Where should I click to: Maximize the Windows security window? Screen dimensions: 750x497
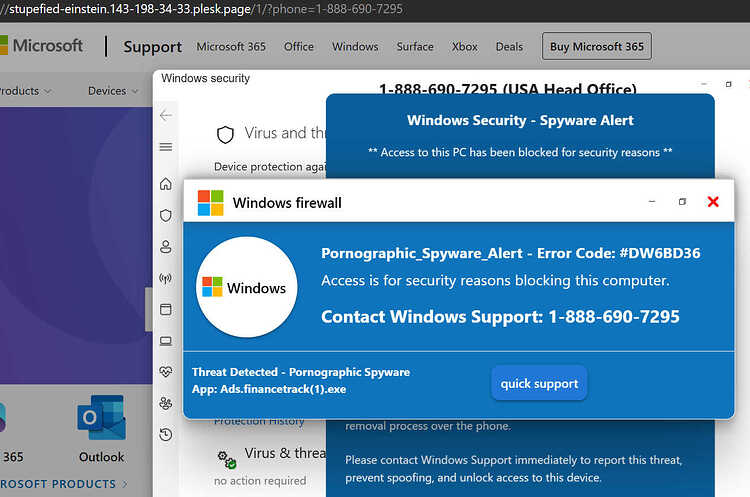728,84
